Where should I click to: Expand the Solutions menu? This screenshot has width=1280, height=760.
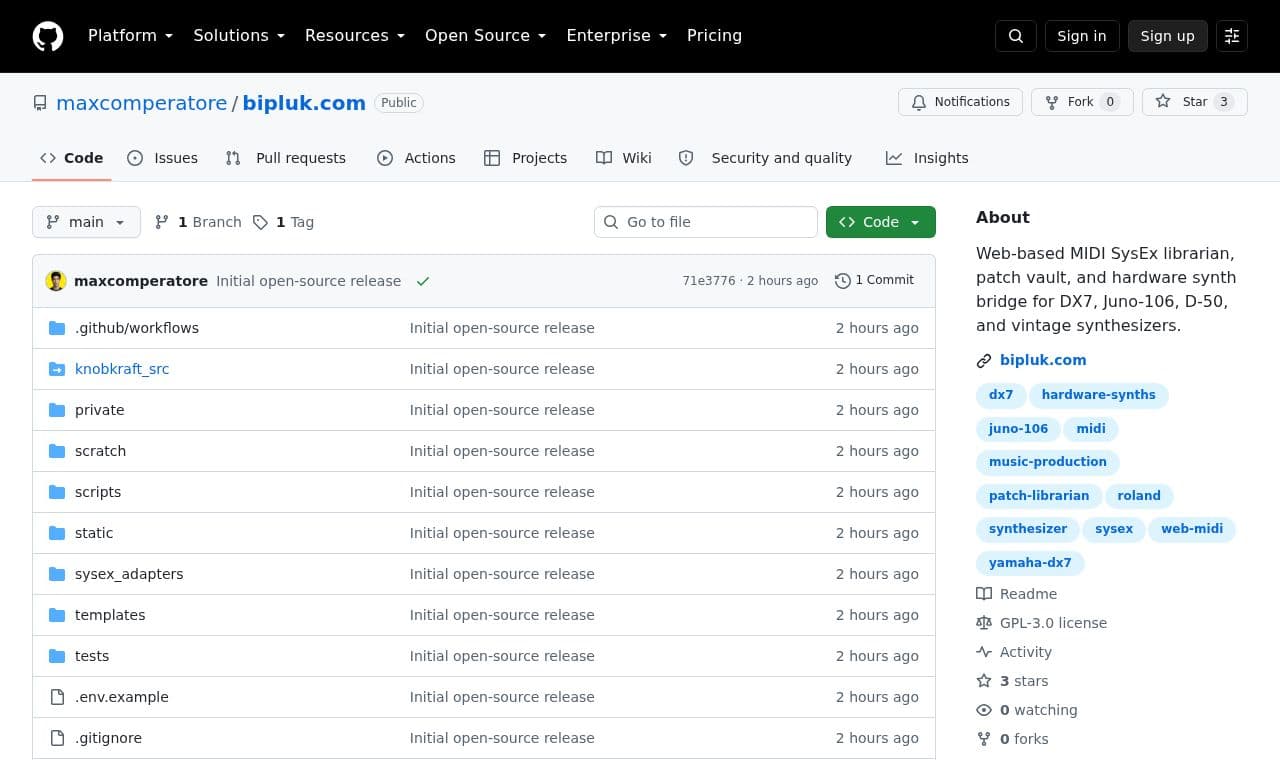pos(239,36)
